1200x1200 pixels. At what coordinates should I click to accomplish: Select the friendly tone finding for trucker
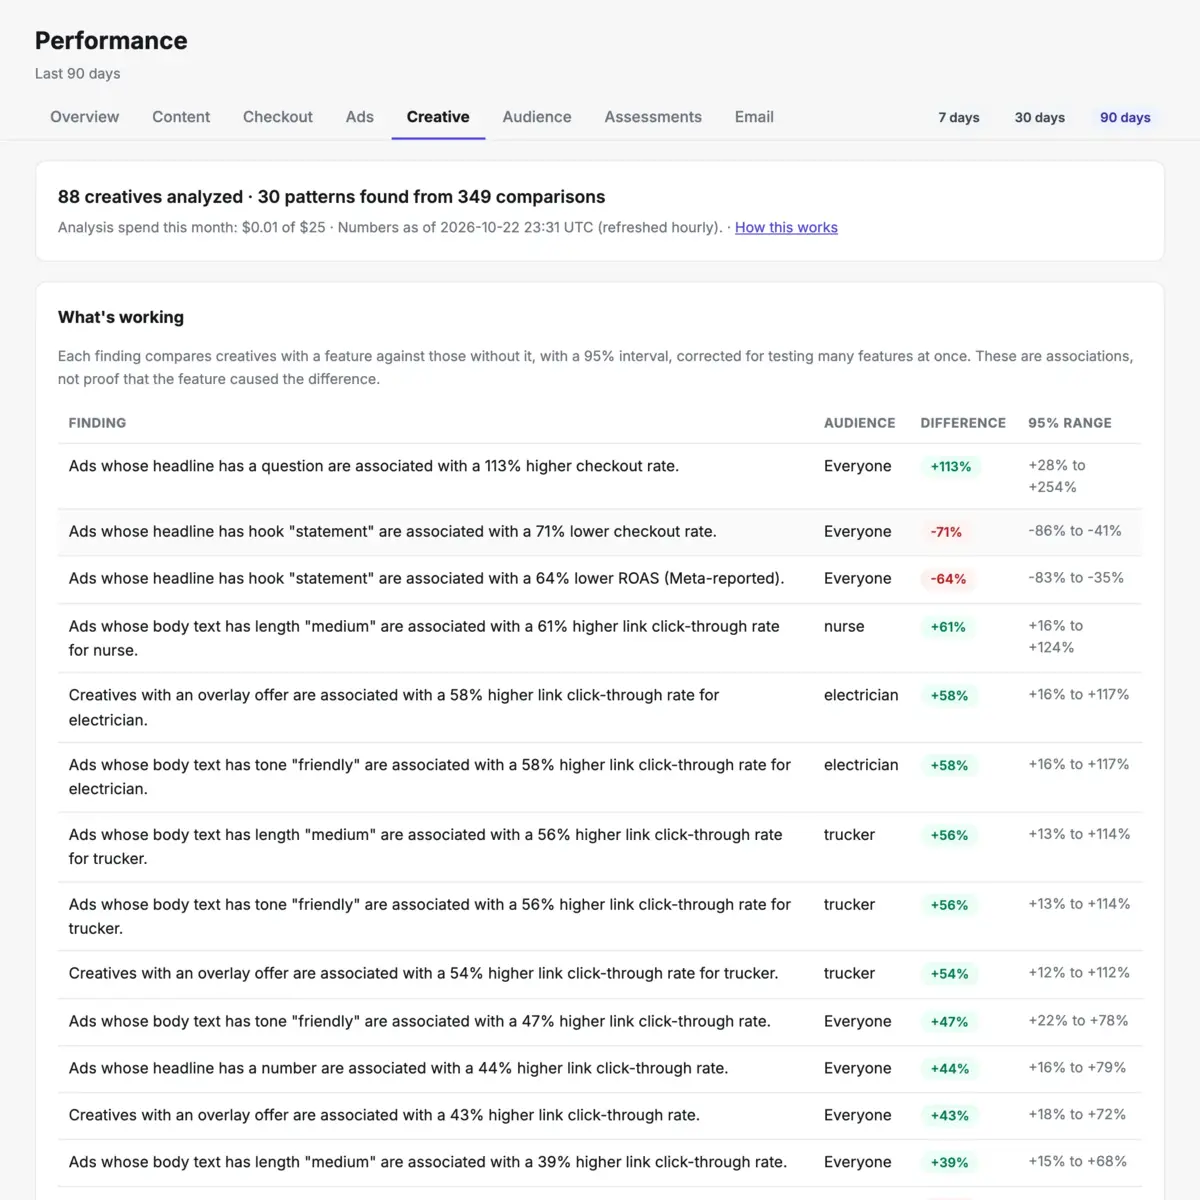click(600, 916)
